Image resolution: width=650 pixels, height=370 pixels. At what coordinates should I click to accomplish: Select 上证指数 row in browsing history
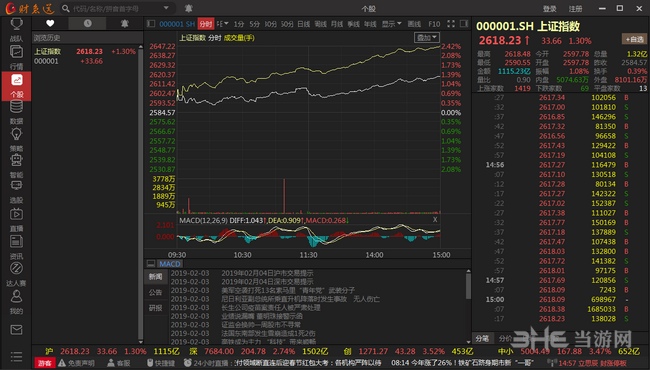(85, 56)
